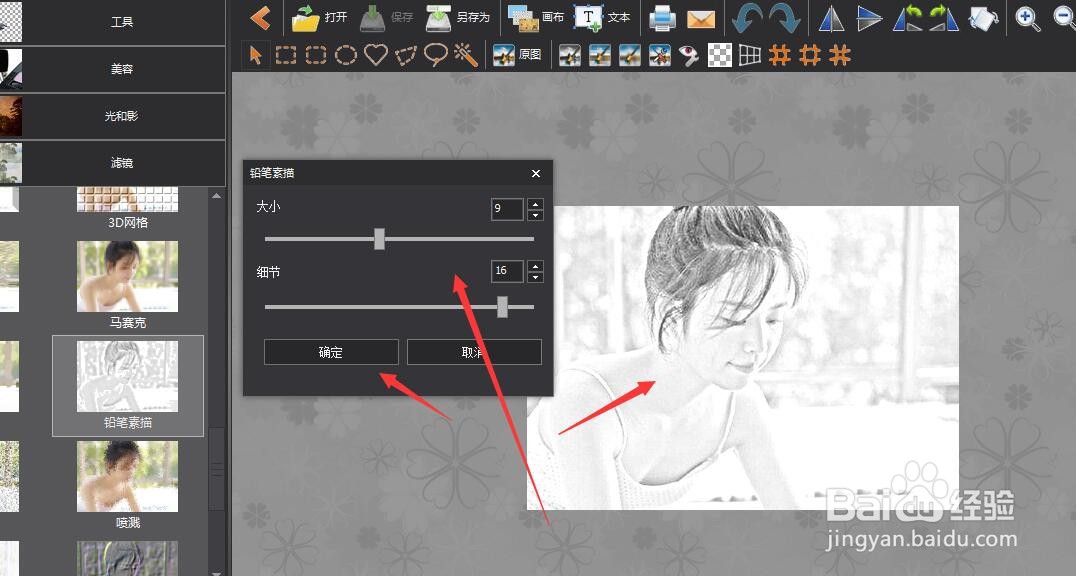Click the free rotate icon
The image size is (1076, 576).
[983, 19]
